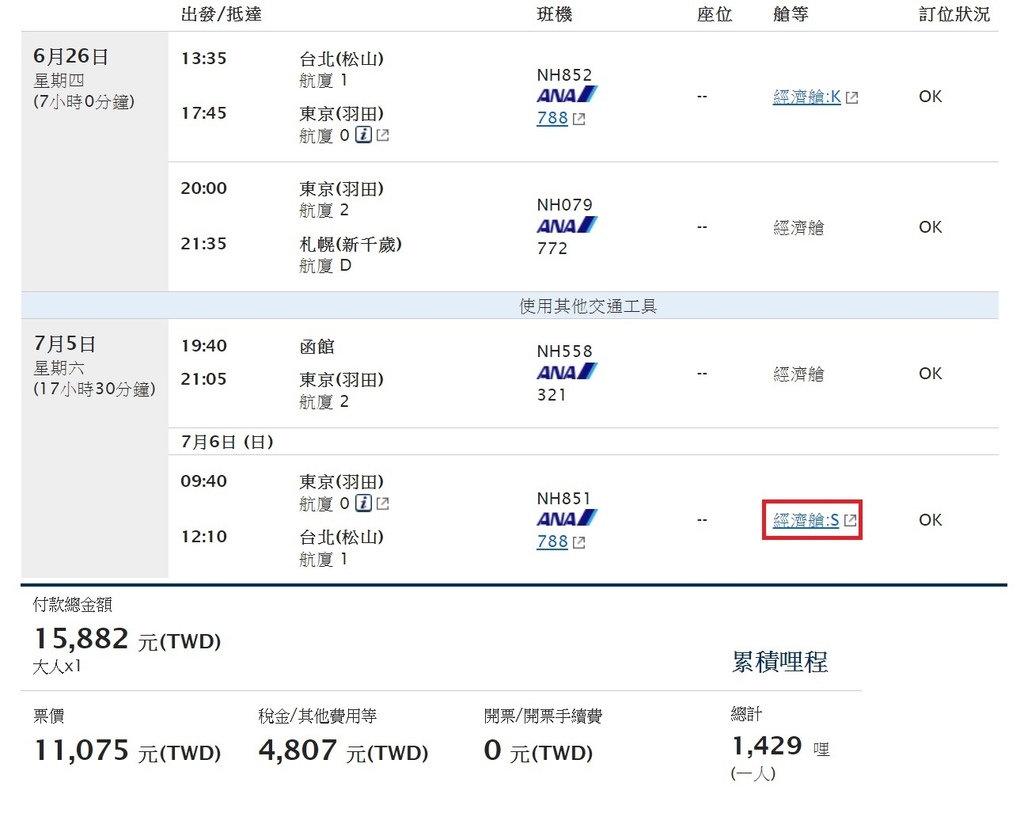Click arrival time 17:45
This screenshot has width=1024, height=813.
pyautogui.click(x=204, y=114)
